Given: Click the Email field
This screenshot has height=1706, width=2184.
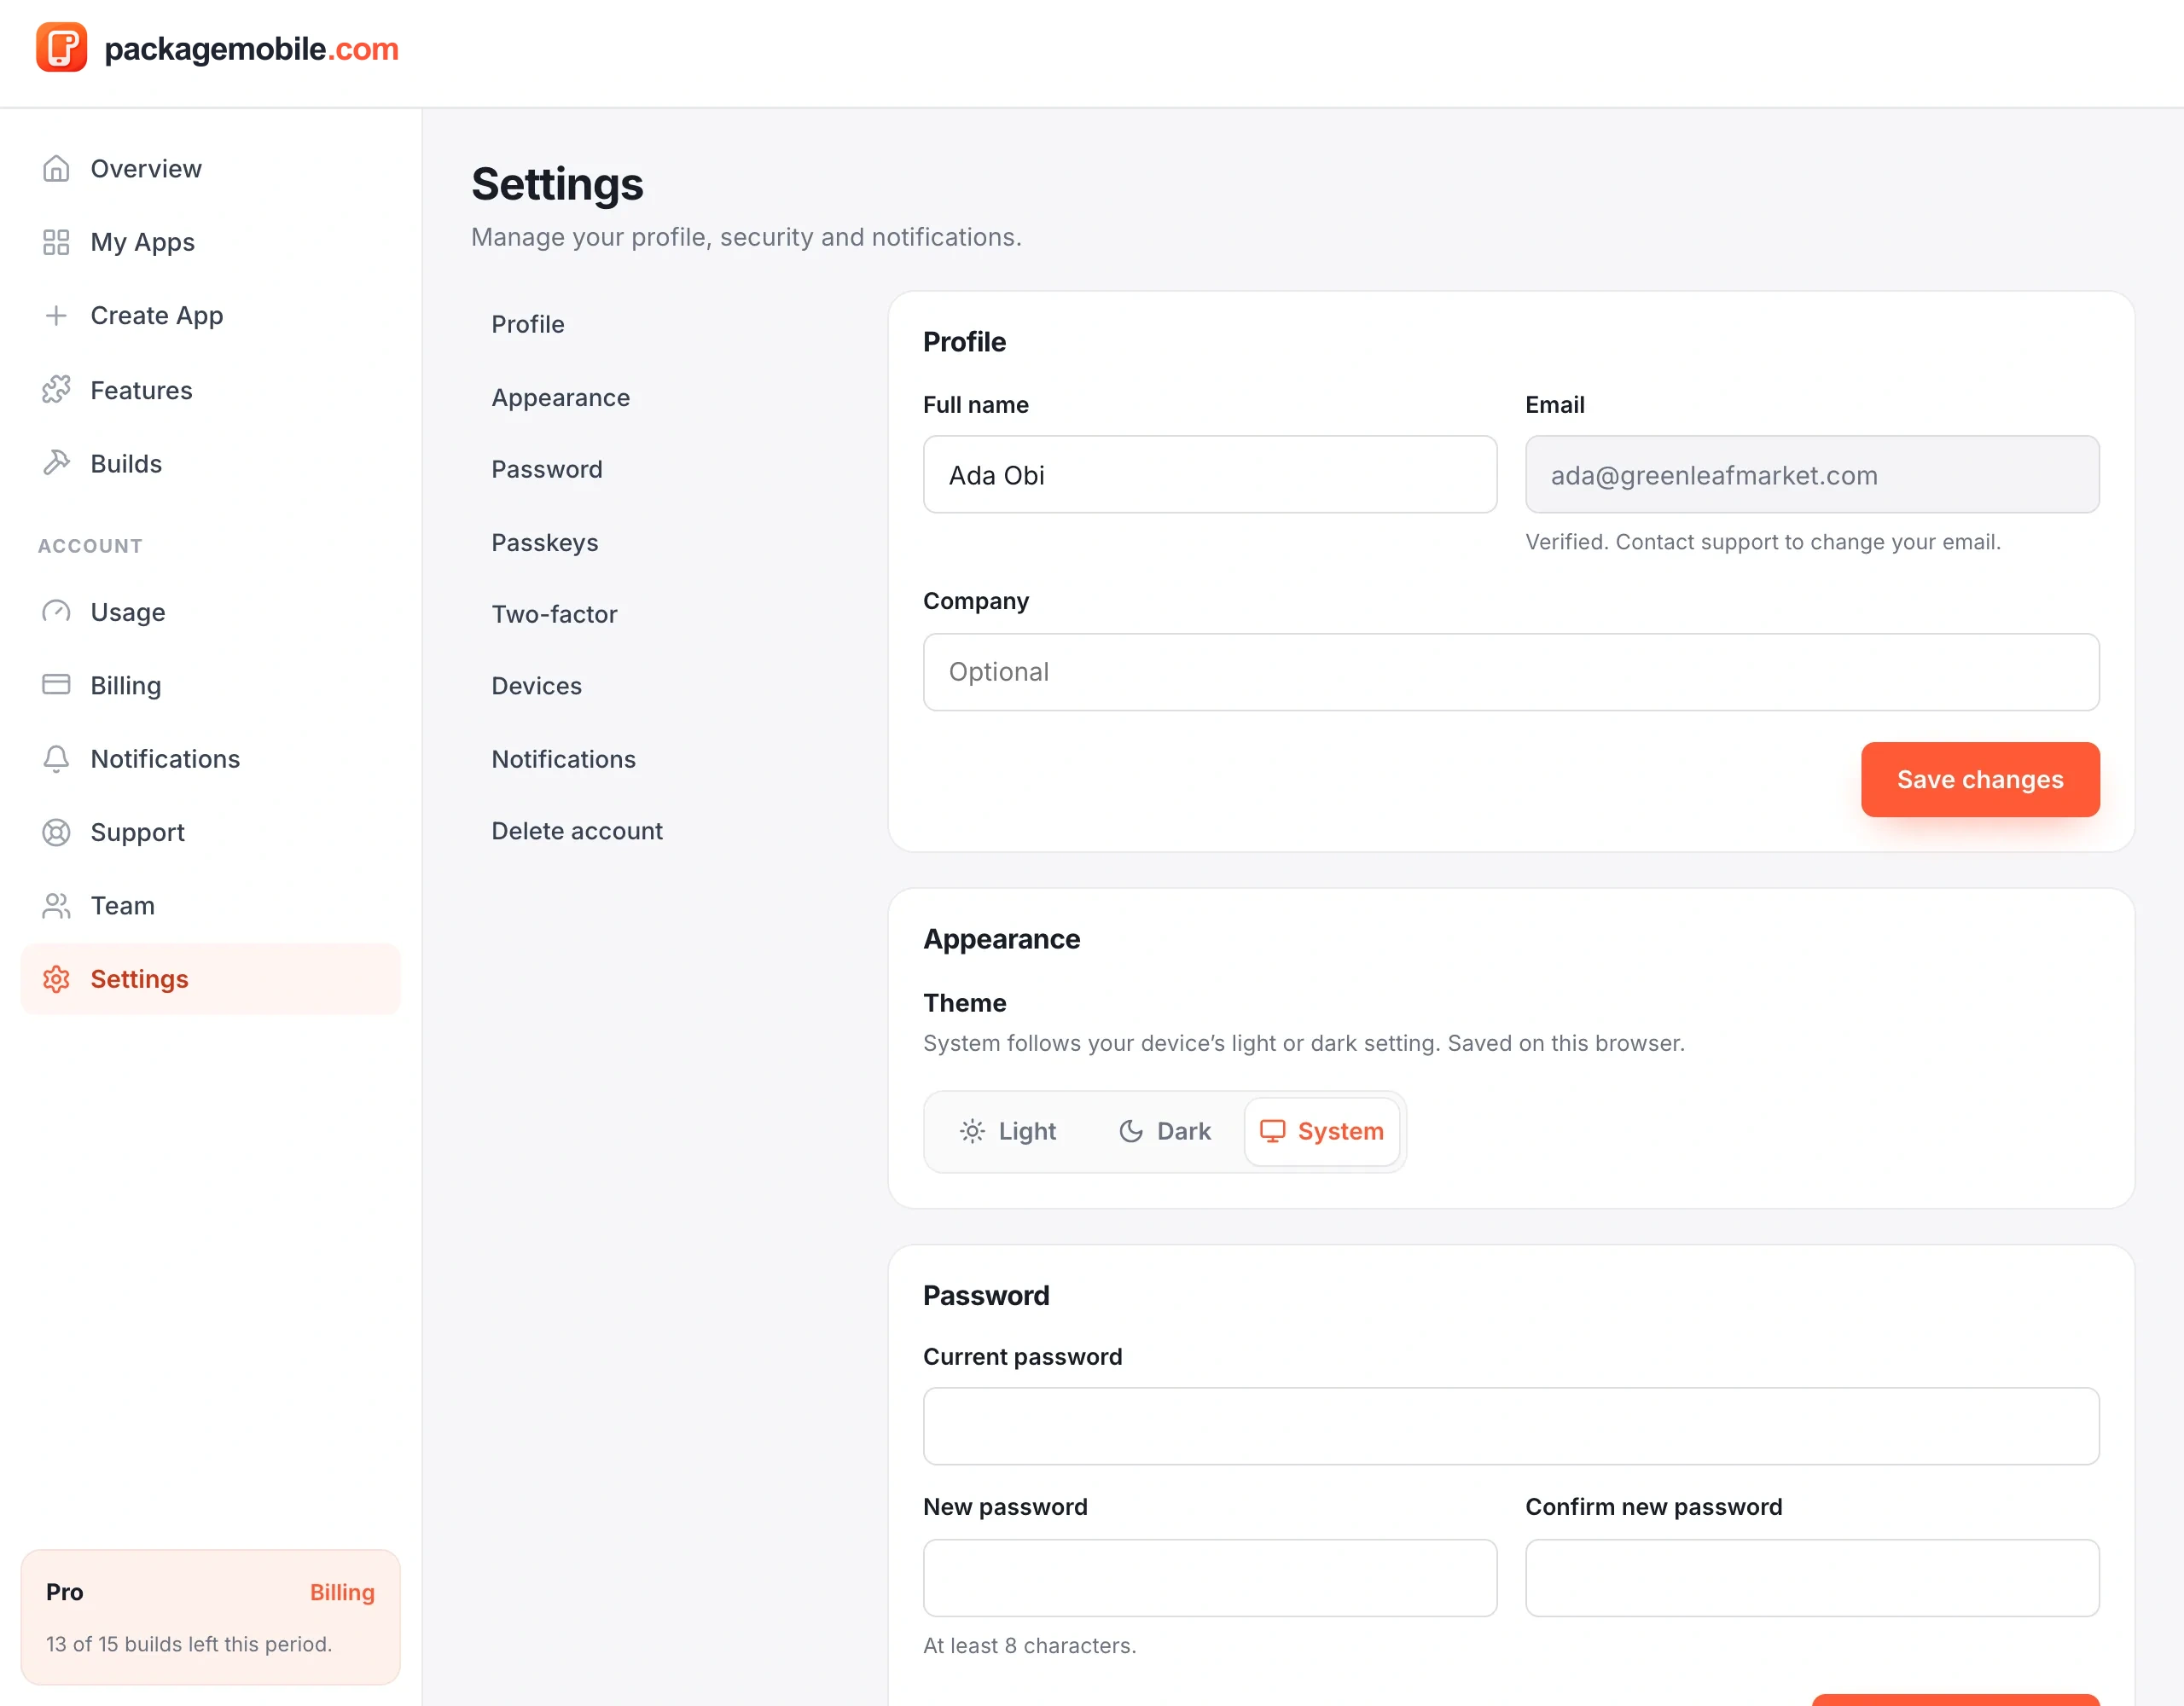Looking at the screenshot, I should pos(1812,474).
